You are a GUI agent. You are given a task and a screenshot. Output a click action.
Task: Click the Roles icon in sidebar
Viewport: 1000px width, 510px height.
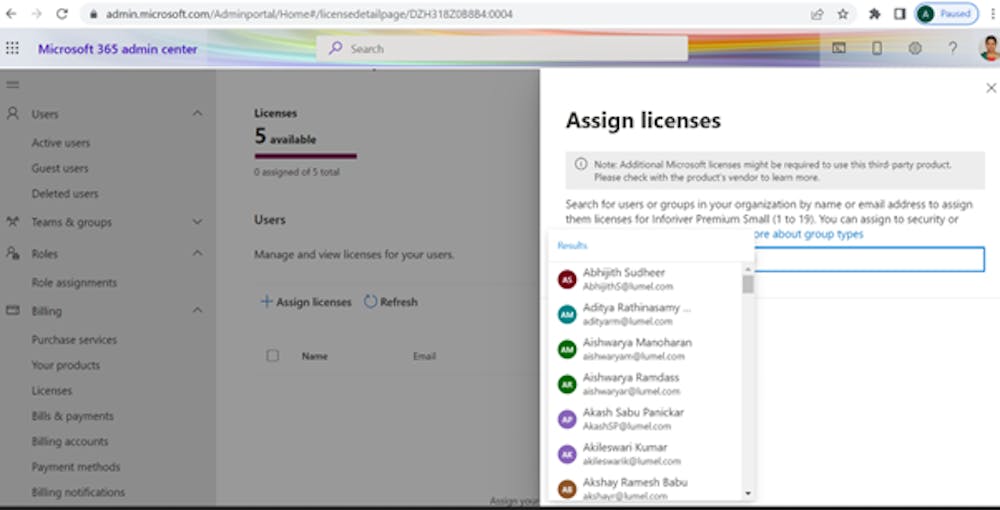click(x=12, y=253)
